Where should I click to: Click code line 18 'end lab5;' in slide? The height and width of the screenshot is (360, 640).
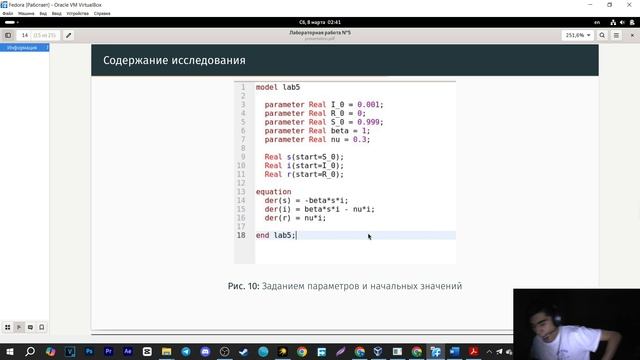click(x=276, y=236)
